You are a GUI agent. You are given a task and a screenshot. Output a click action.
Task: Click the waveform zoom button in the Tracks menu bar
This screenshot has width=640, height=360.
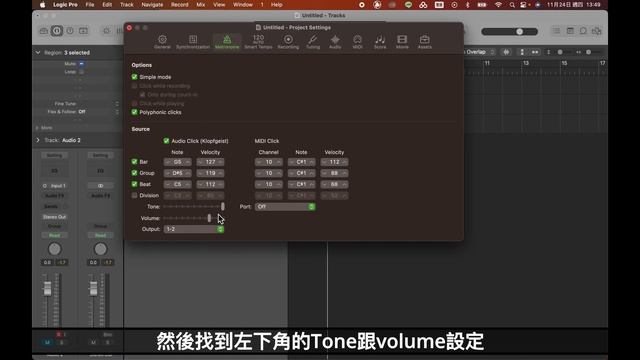point(506,52)
